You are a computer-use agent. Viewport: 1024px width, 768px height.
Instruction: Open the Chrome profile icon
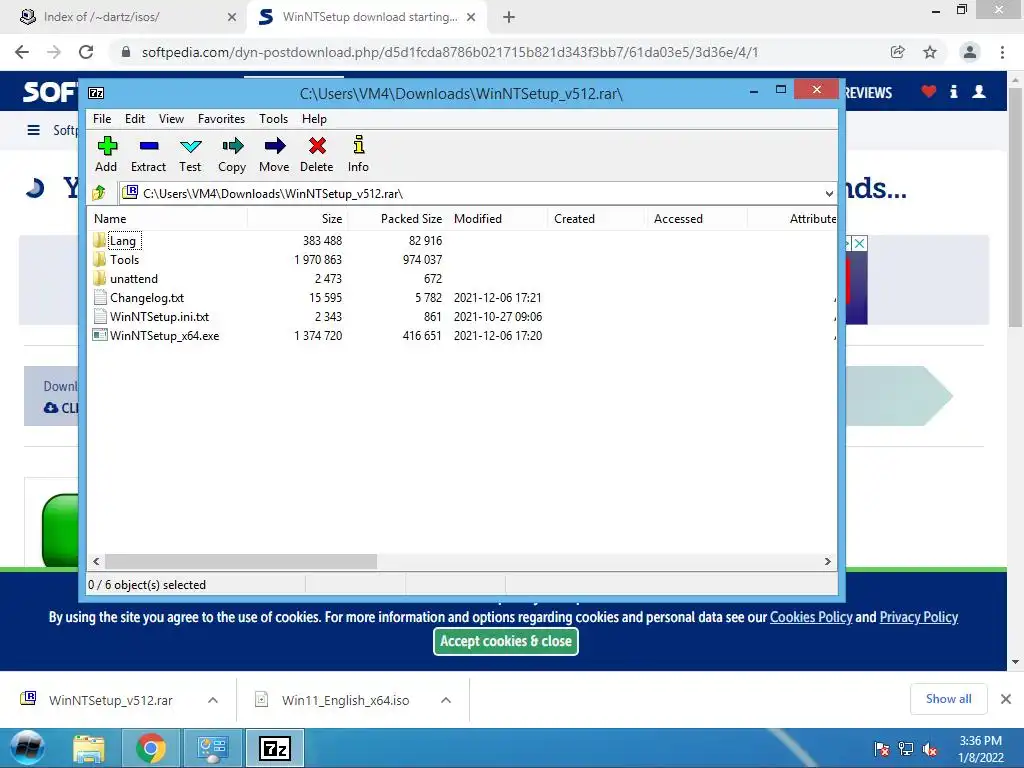pos(970,52)
